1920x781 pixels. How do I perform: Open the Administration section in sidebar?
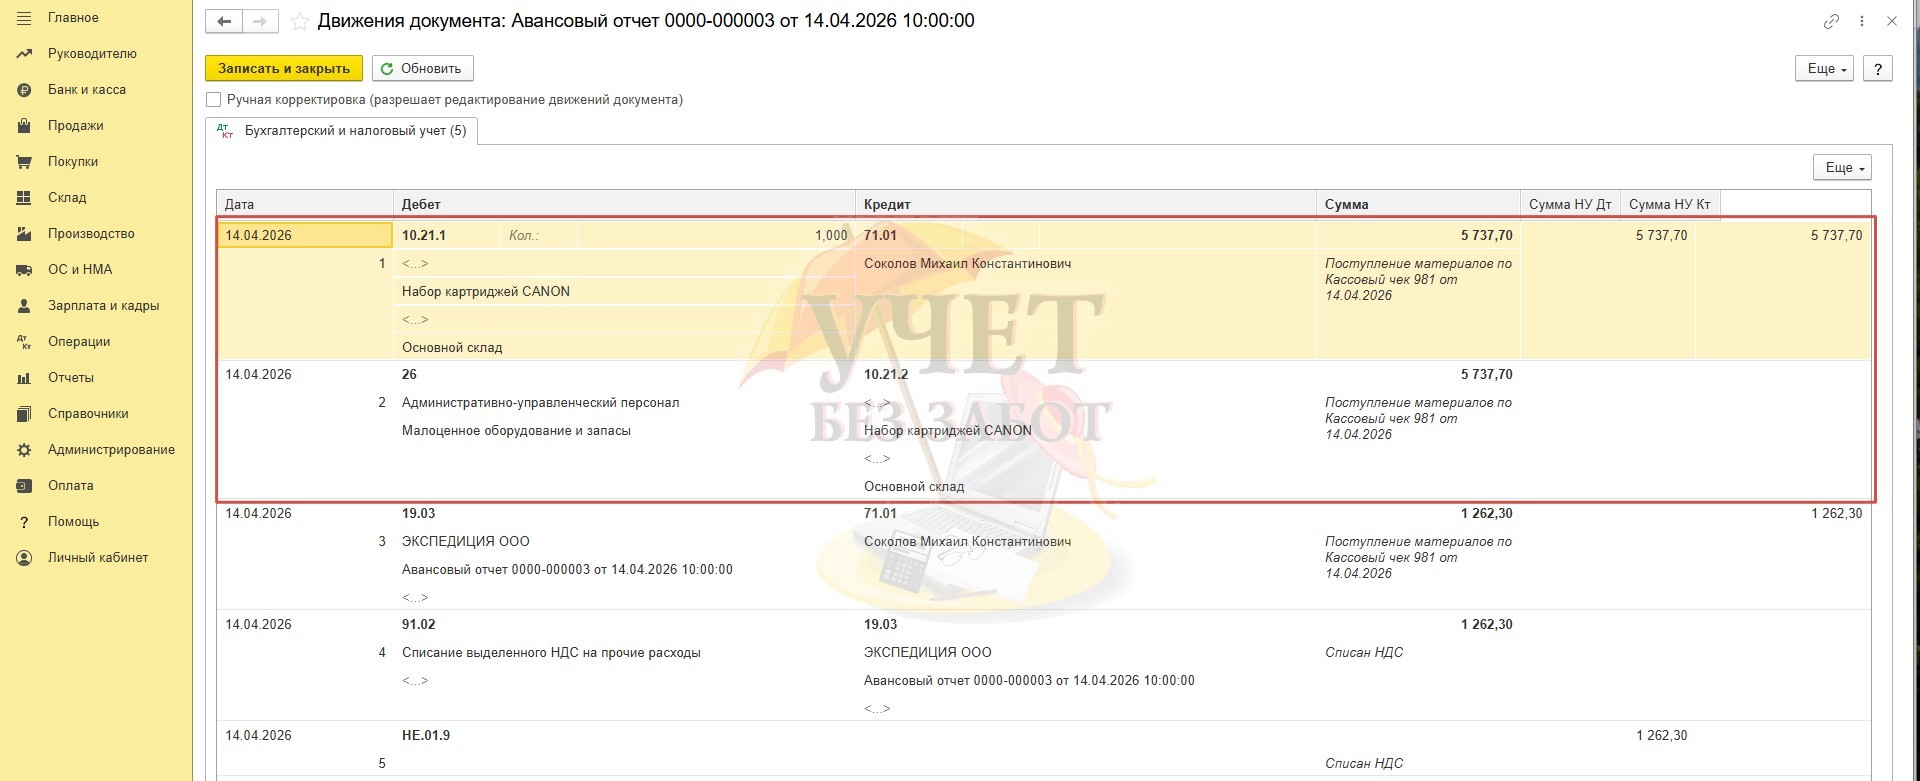click(x=110, y=450)
